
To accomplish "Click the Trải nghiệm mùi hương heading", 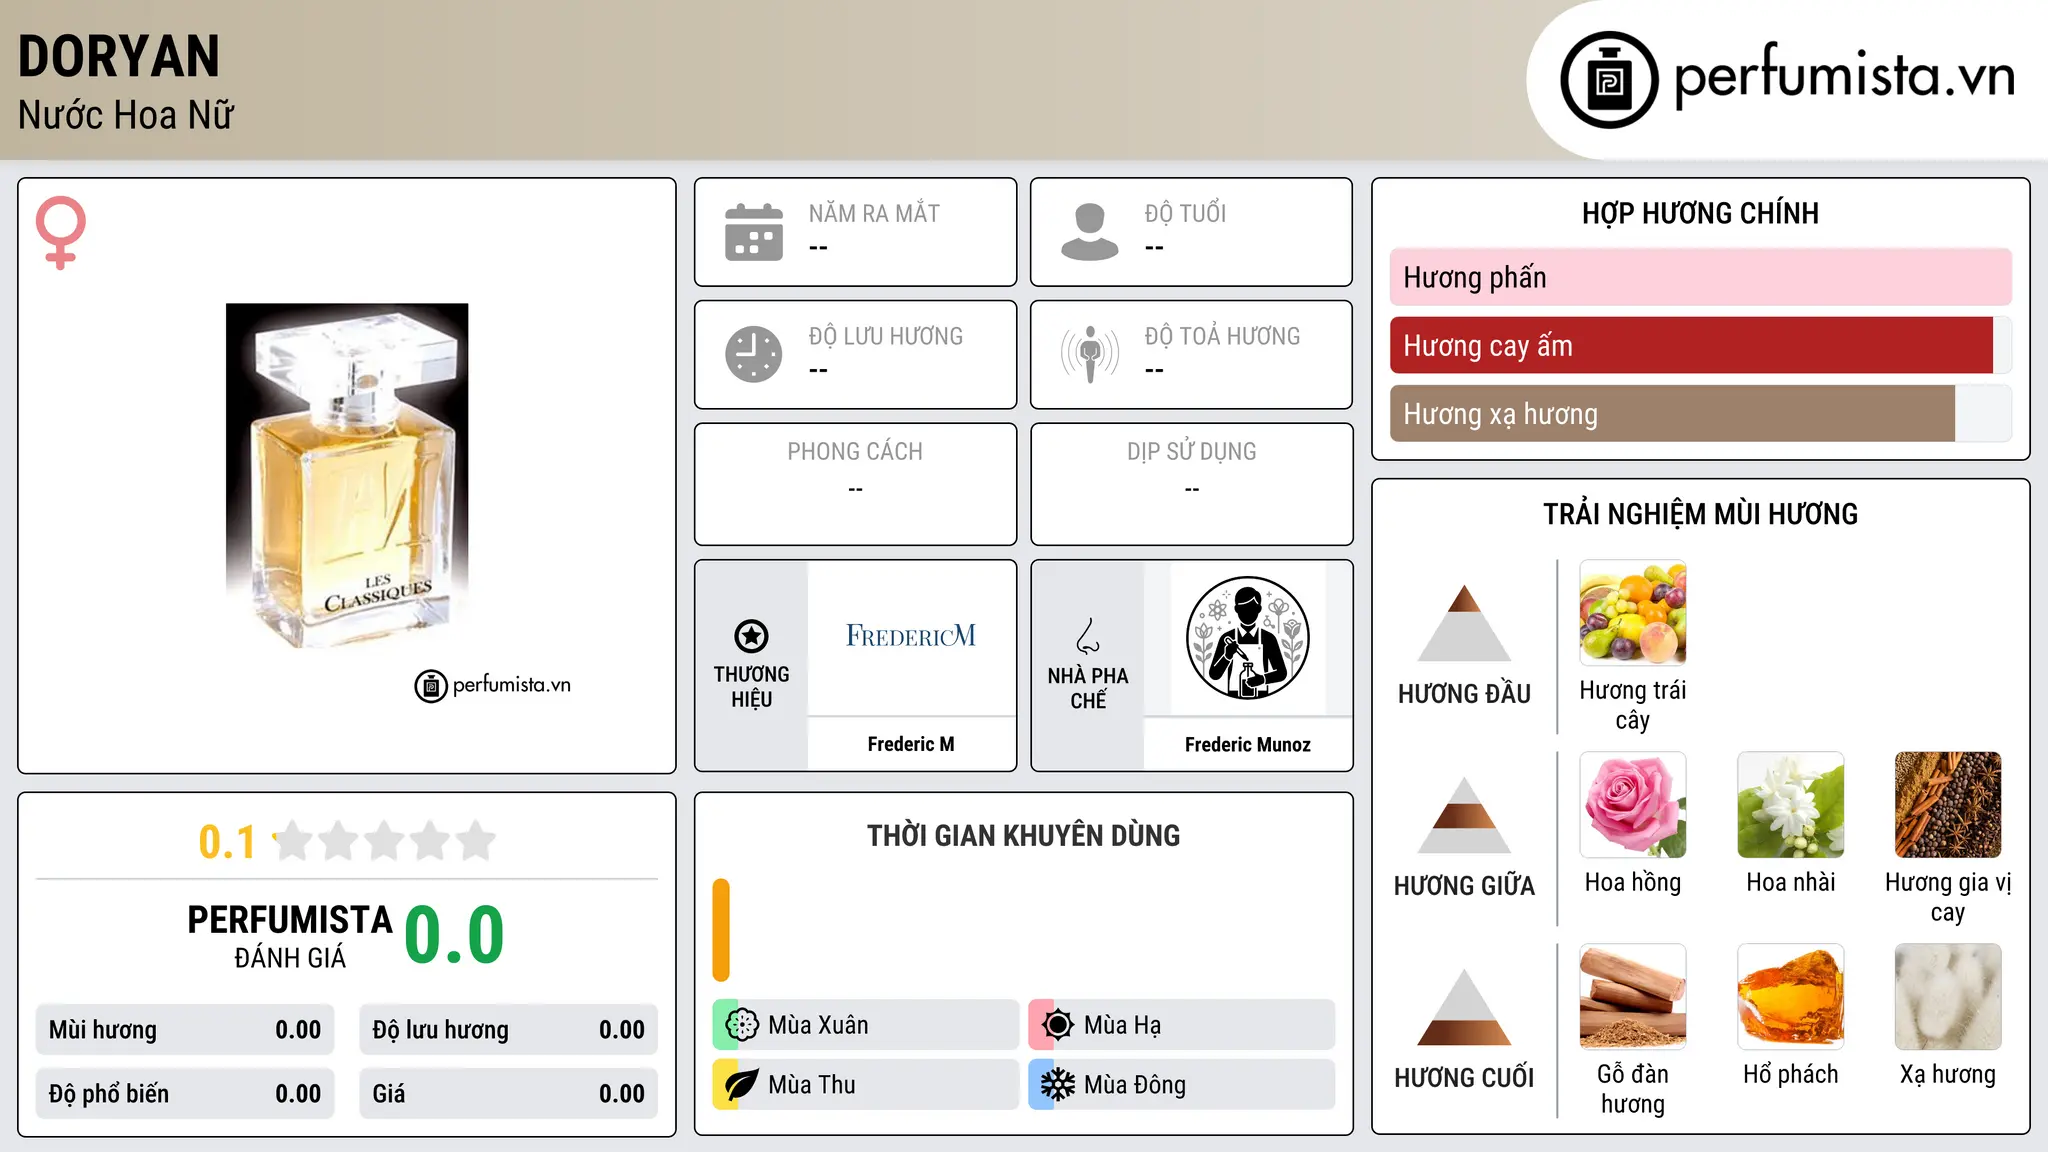I will coord(1700,514).
